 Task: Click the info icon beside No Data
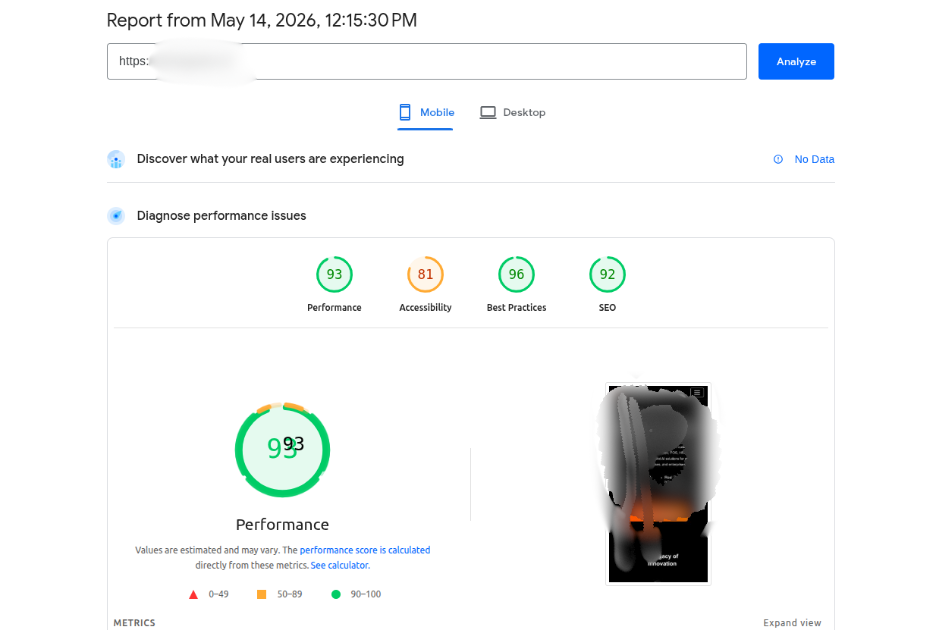pyautogui.click(x=778, y=159)
